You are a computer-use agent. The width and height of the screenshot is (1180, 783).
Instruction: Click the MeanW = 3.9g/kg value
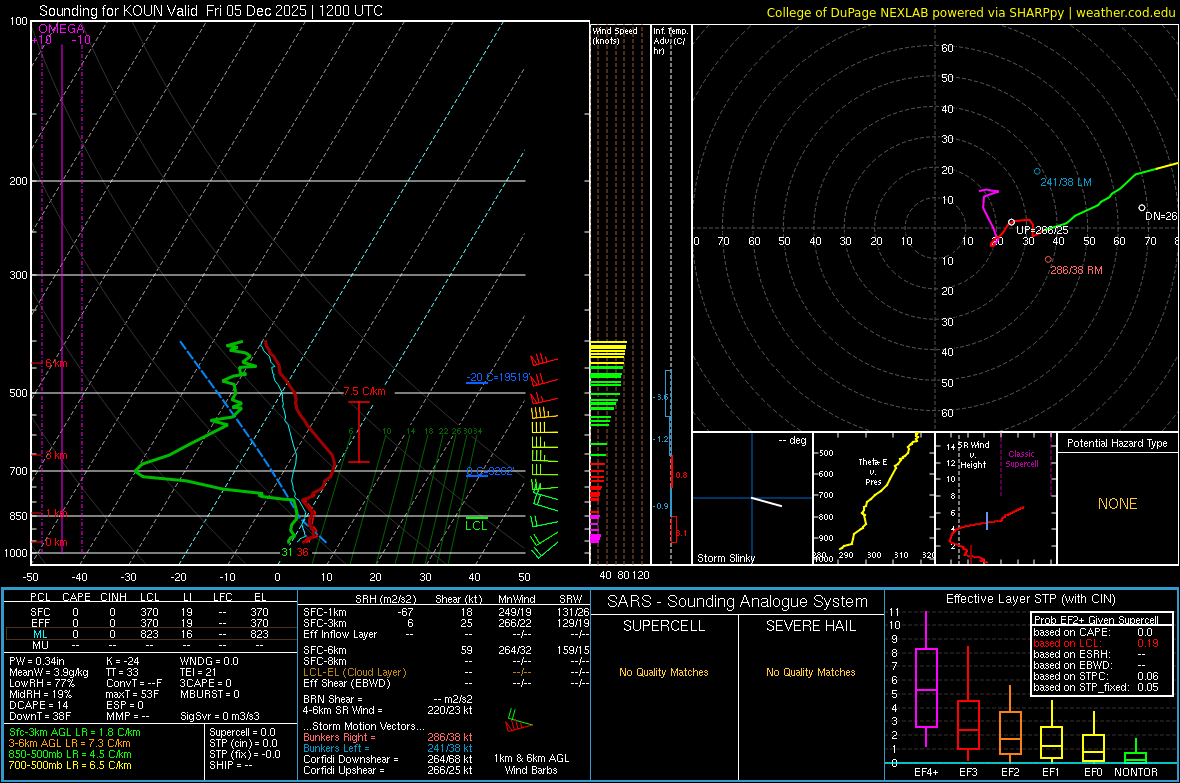(x=48, y=672)
